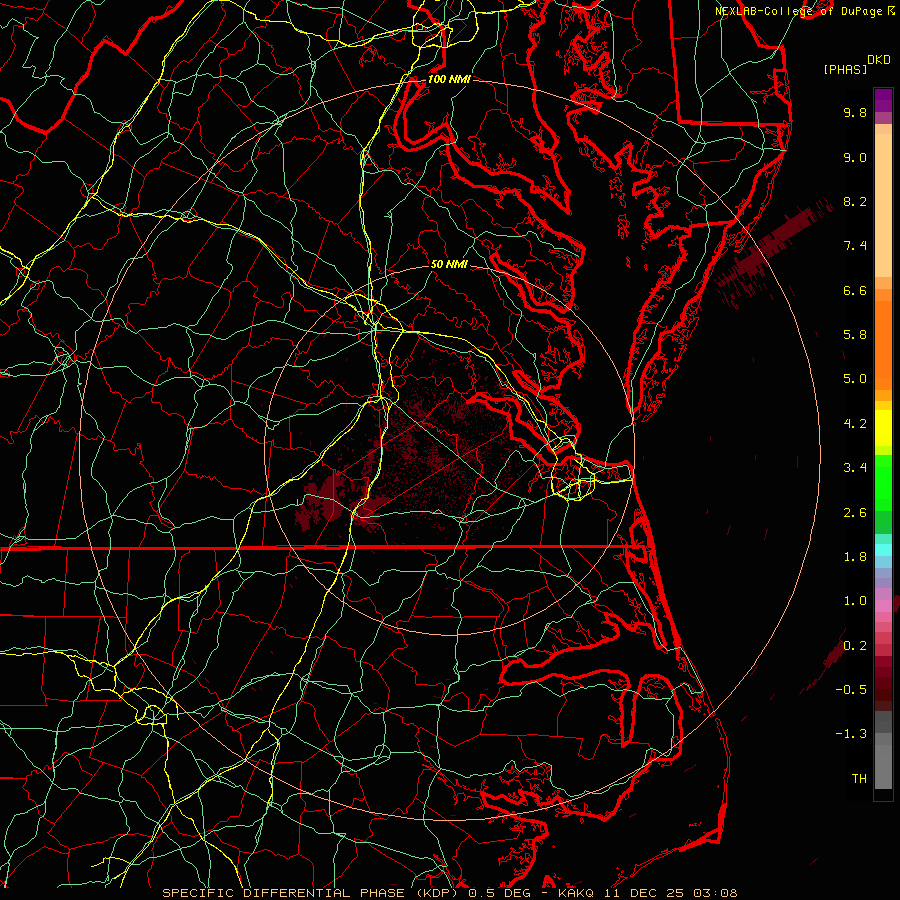Viewport: 900px width, 900px height.
Task: Click the 9.0 legend value
Action: click(855, 157)
